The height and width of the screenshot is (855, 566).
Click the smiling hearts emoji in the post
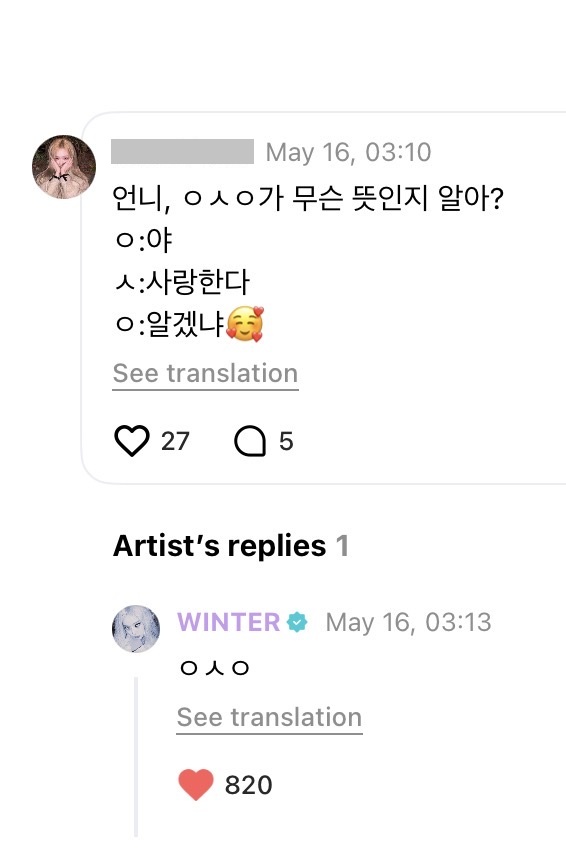click(245, 324)
